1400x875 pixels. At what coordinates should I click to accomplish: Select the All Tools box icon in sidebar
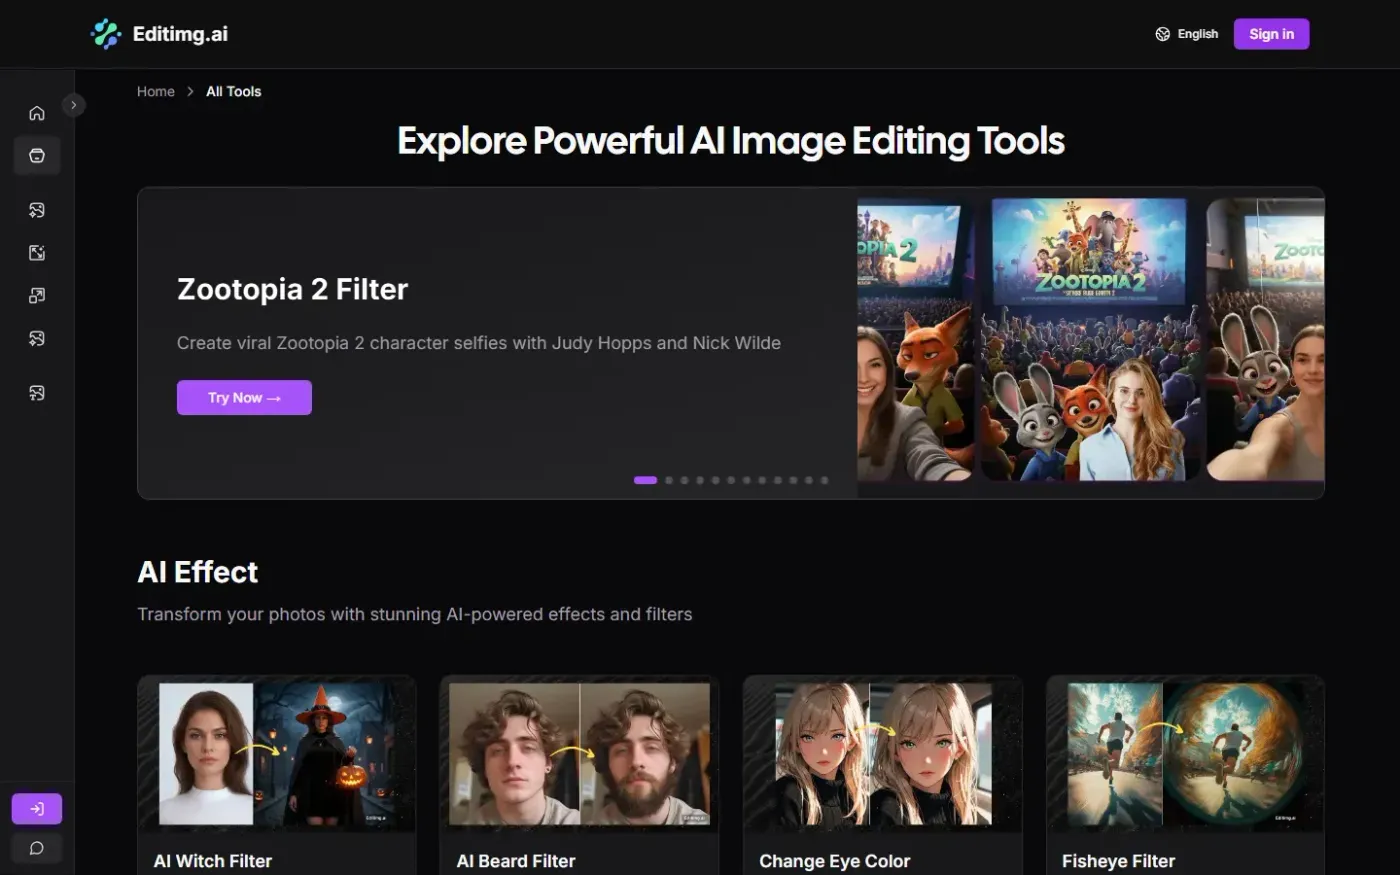37,156
